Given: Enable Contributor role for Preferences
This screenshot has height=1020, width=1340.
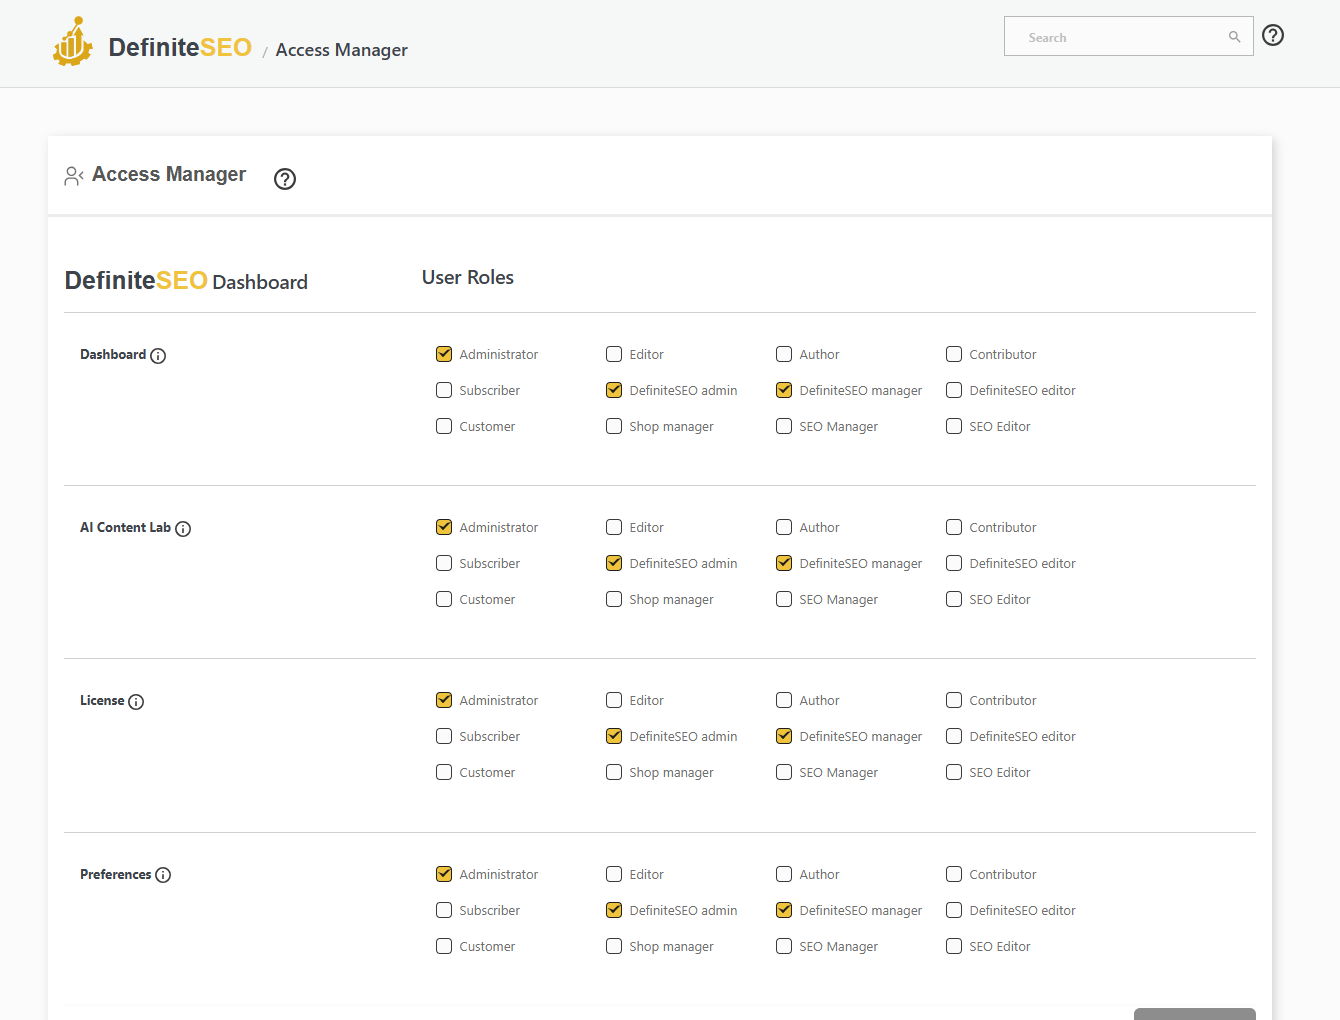Looking at the screenshot, I should (x=954, y=874).
